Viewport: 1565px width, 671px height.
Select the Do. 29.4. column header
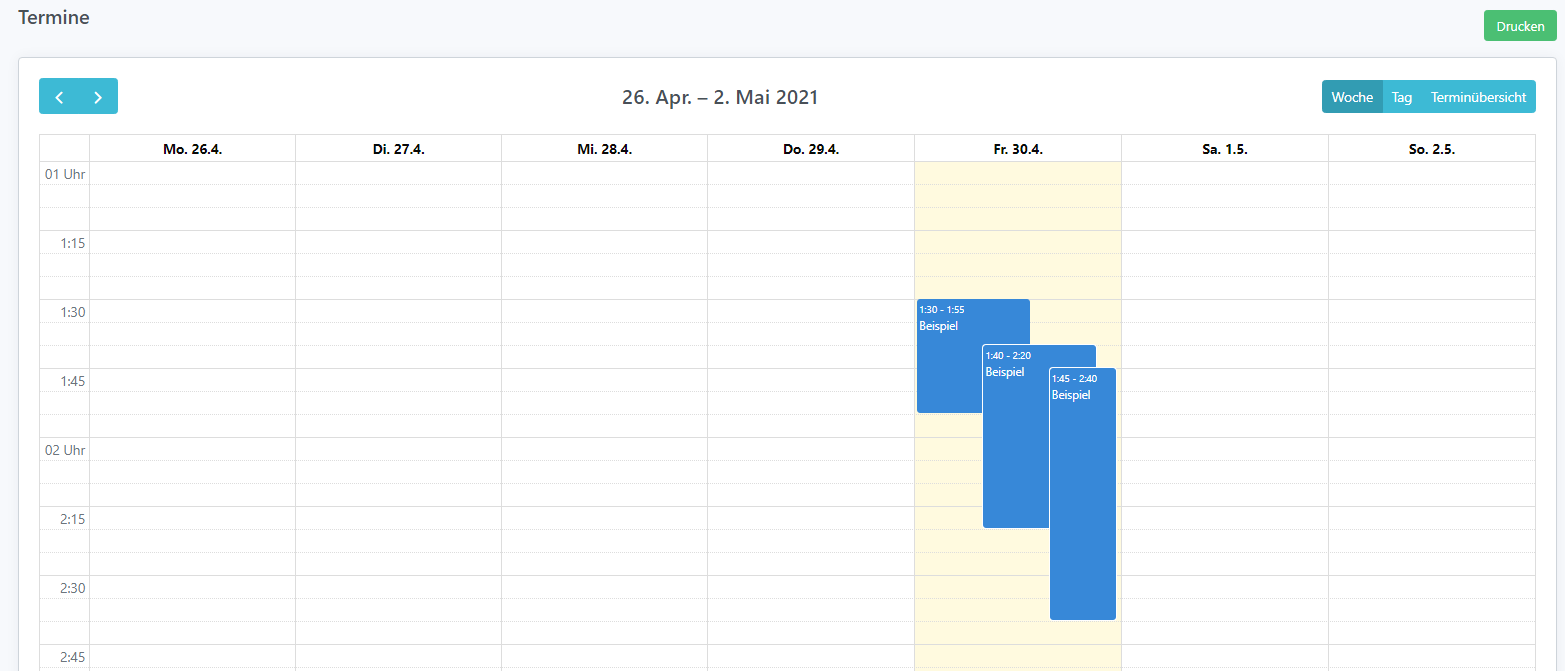[x=810, y=149]
